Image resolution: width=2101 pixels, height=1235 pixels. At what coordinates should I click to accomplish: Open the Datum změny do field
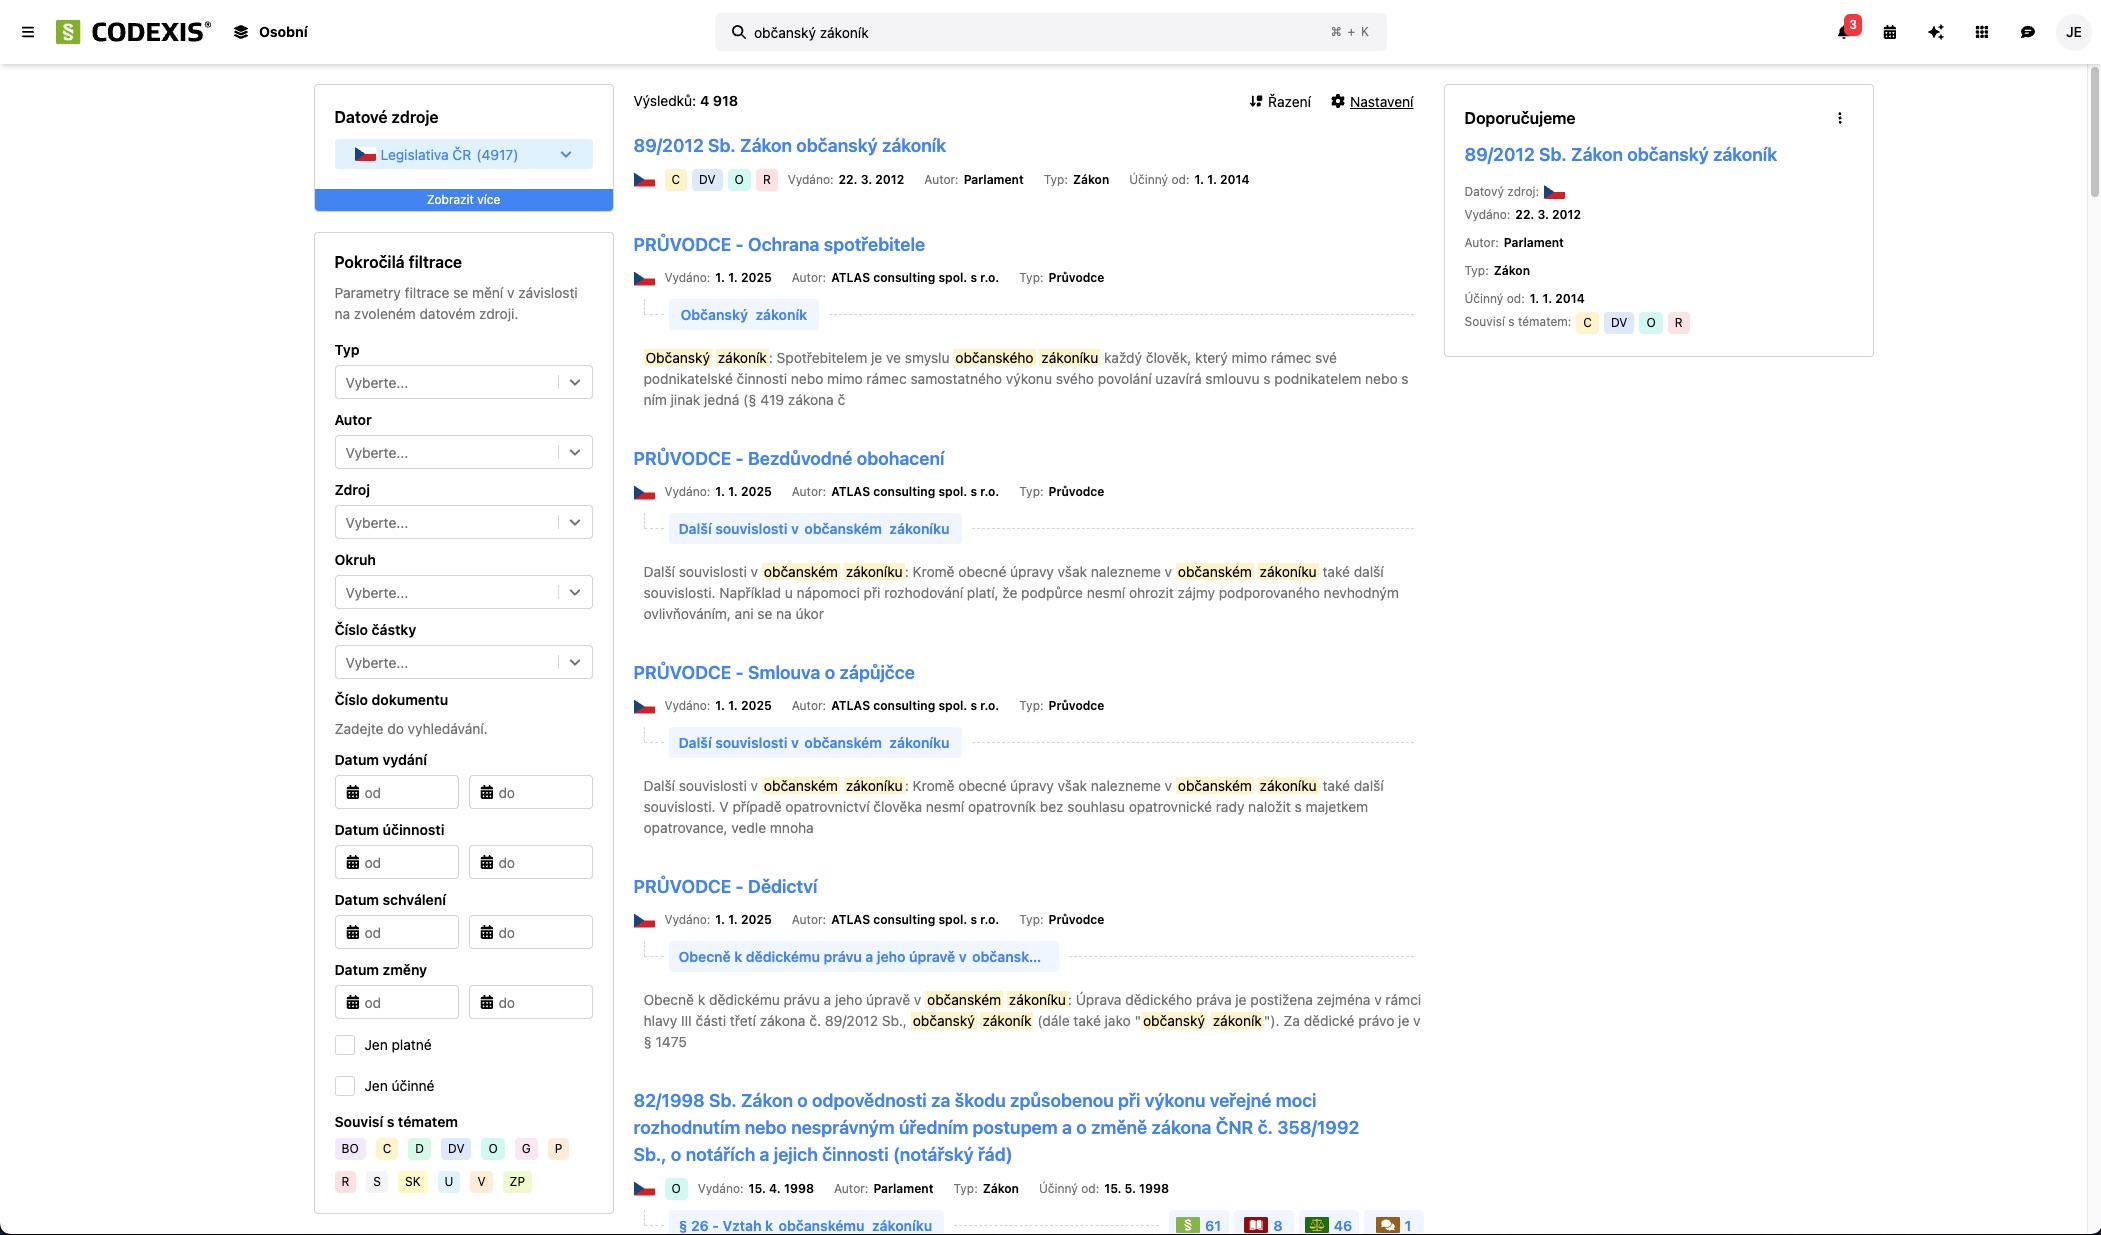click(530, 1002)
